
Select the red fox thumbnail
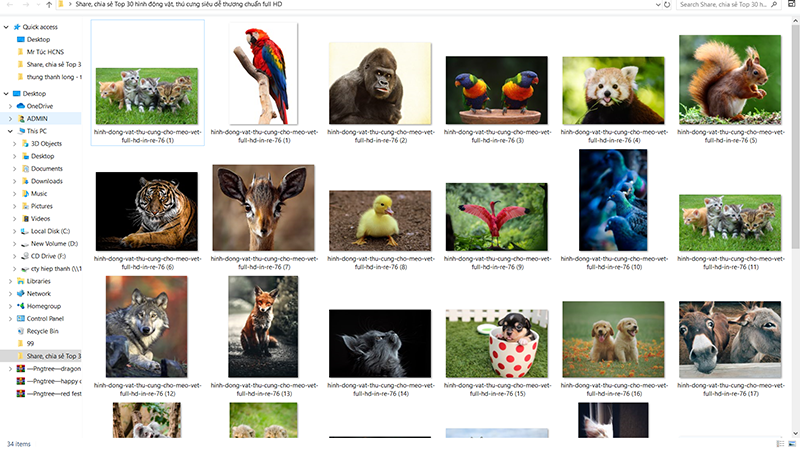click(x=263, y=327)
